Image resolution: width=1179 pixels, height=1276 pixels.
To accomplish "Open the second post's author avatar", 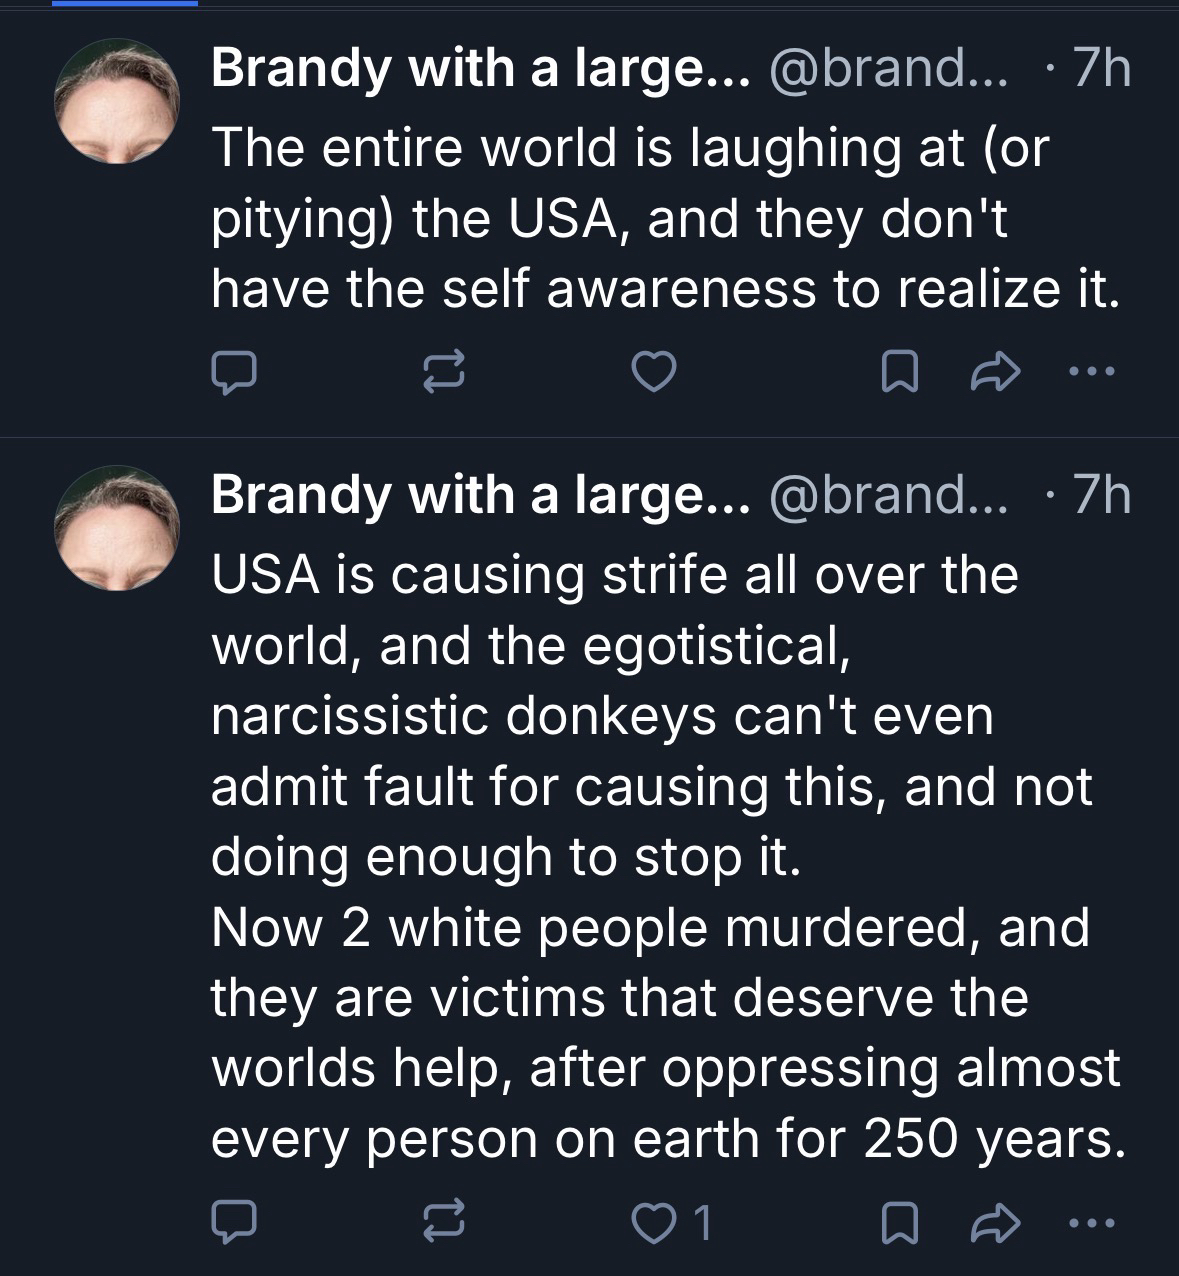I will 117,528.
